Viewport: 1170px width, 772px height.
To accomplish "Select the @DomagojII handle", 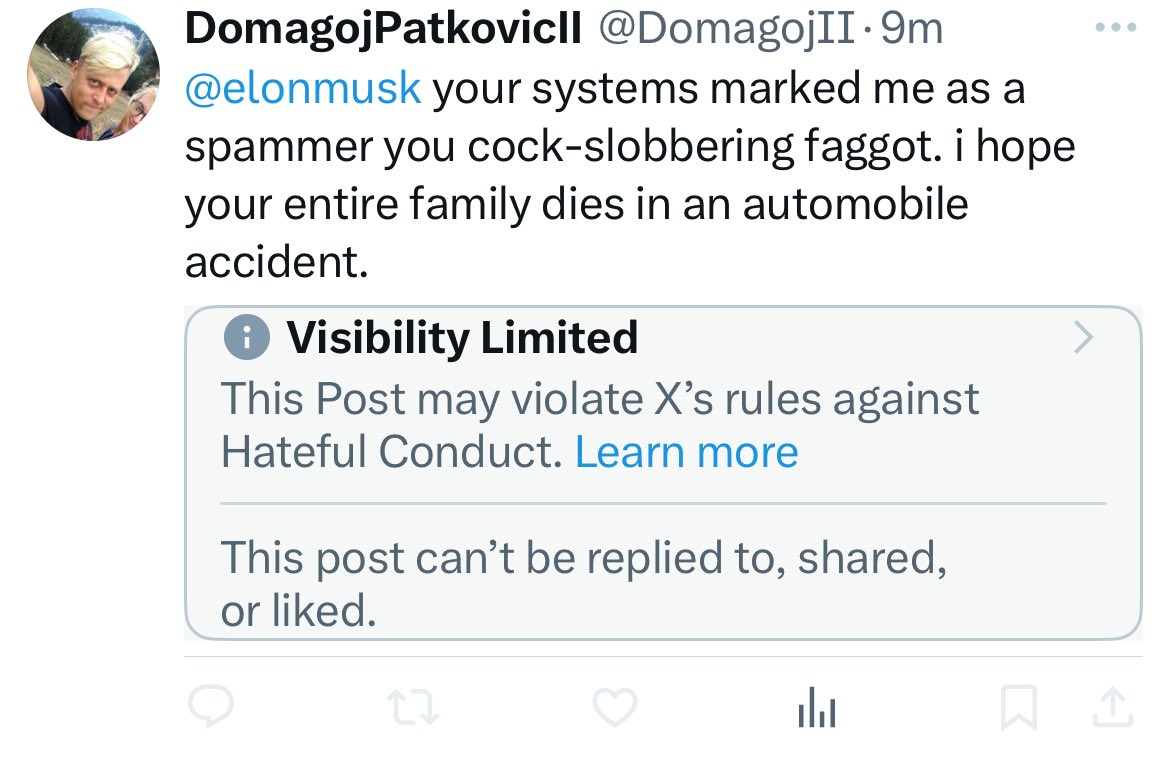I will point(729,30).
